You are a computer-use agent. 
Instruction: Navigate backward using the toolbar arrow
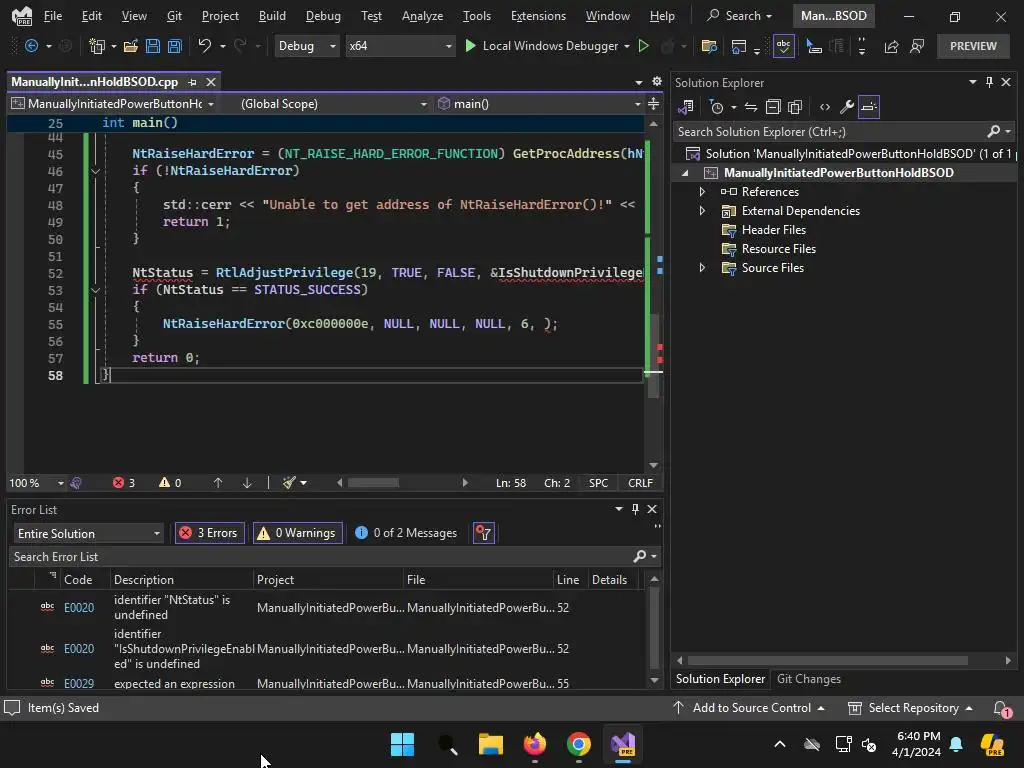pyautogui.click(x=31, y=46)
